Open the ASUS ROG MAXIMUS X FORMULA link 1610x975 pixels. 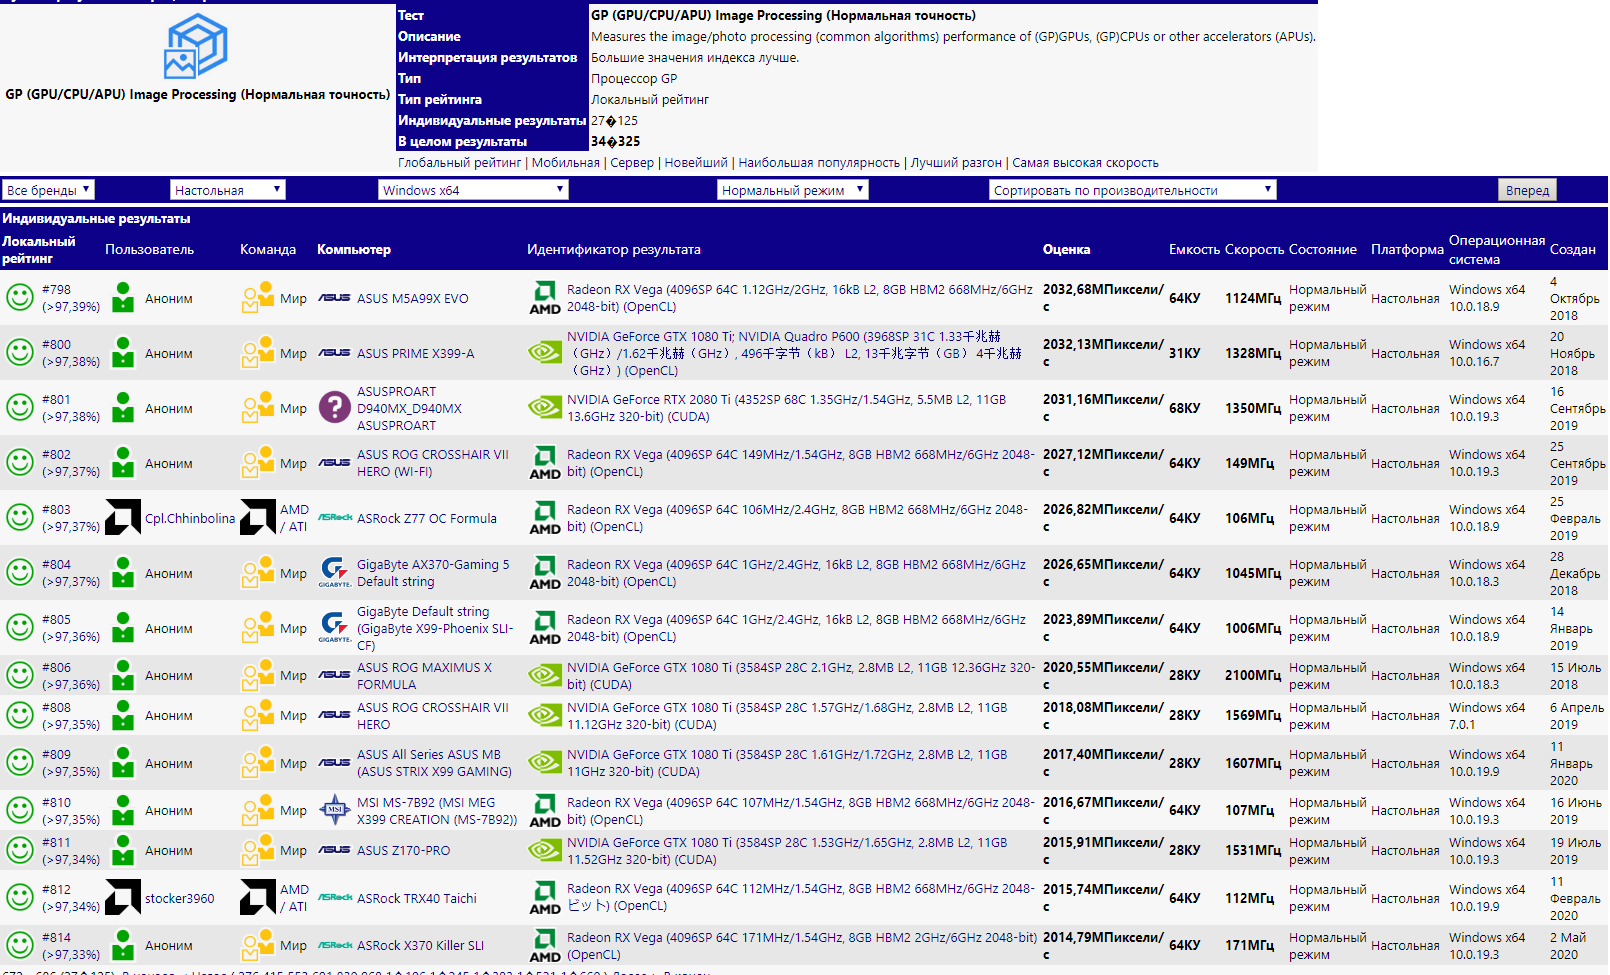click(x=425, y=676)
